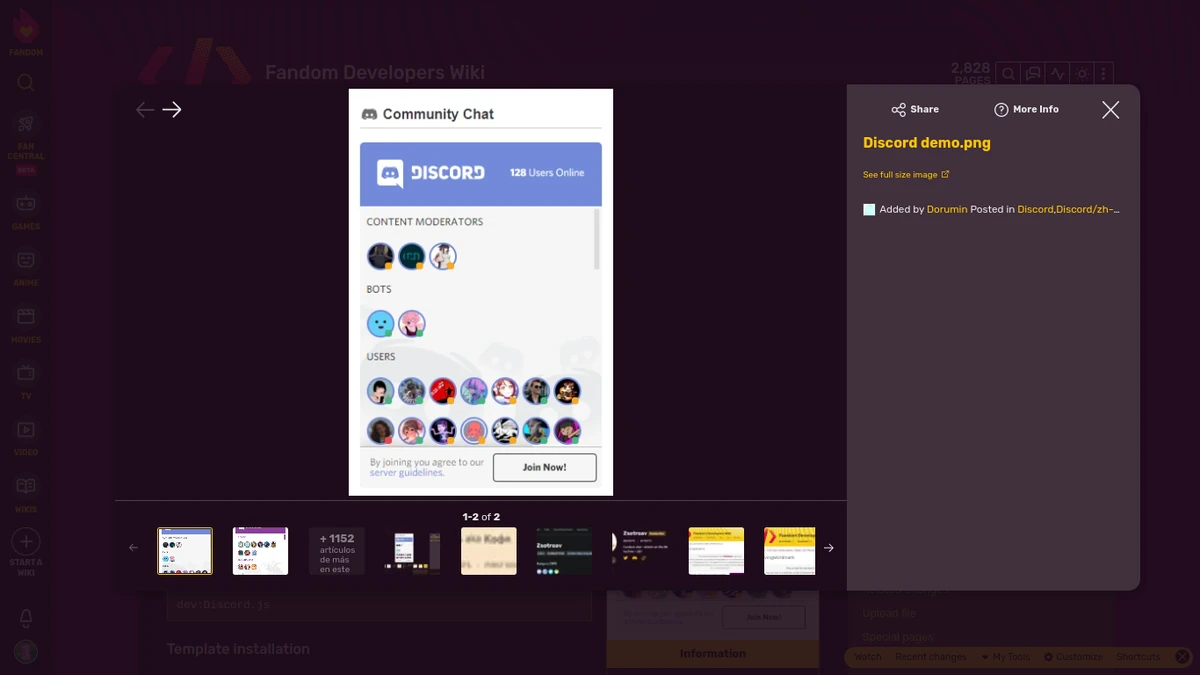Open the Video section icon
The width and height of the screenshot is (1200, 675).
coord(25,432)
